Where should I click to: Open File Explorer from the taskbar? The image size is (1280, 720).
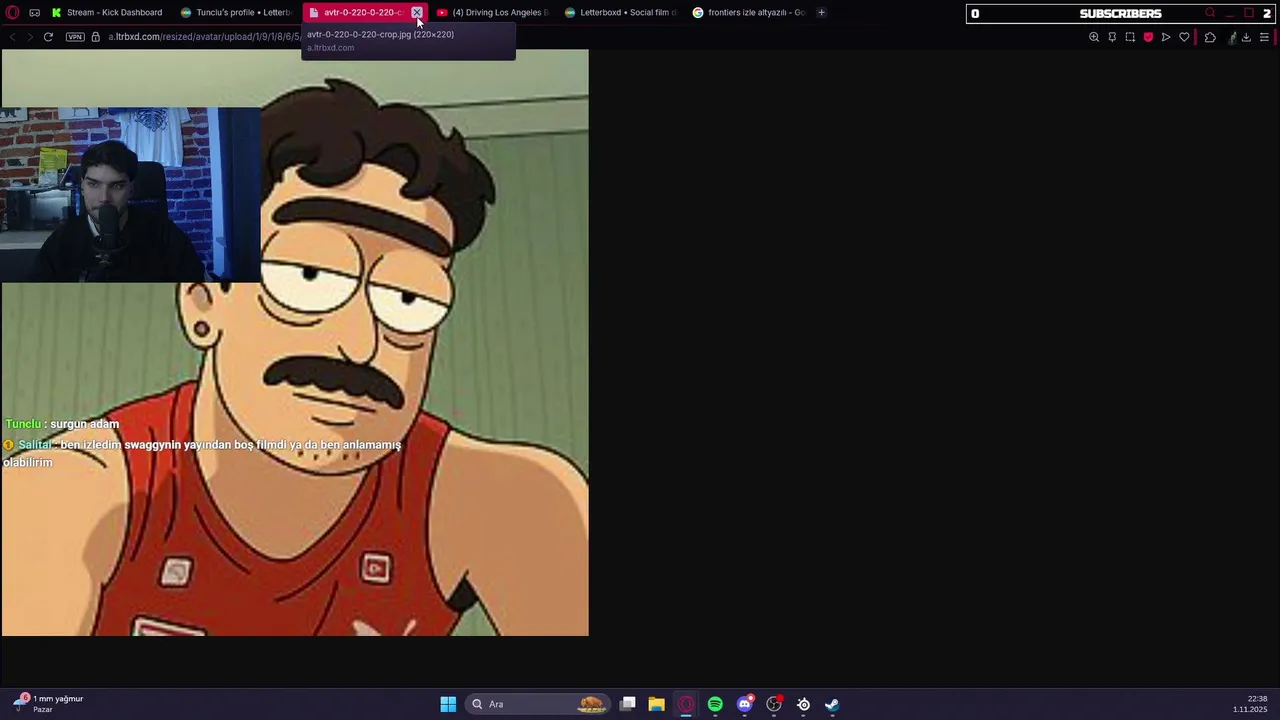[x=656, y=704]
